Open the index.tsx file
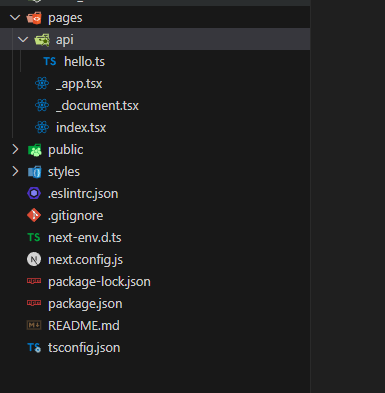 pos(81,127)
